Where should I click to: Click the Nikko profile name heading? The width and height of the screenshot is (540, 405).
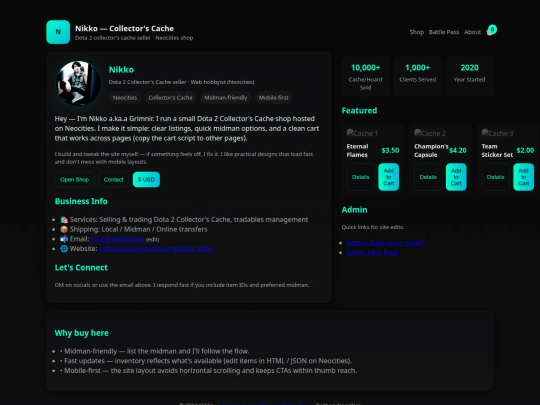[121, 70]
